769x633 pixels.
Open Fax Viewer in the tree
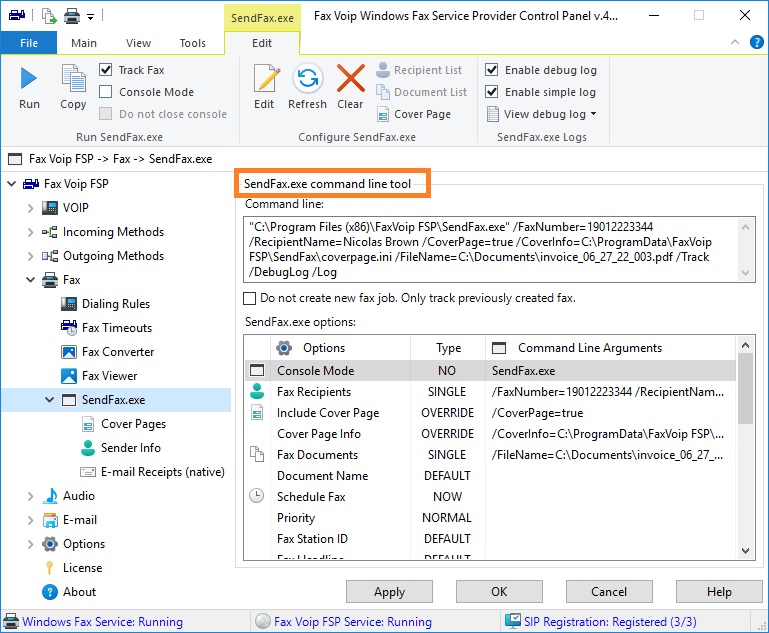click(x=109, y=376)
